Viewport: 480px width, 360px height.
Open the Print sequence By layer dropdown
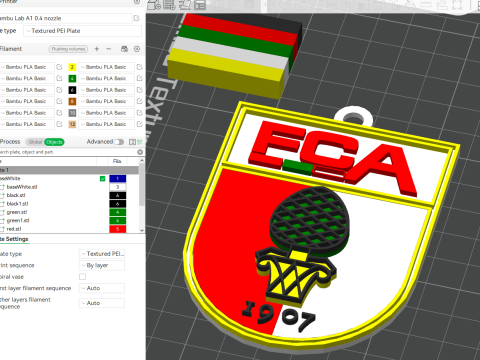click(102, 266)
